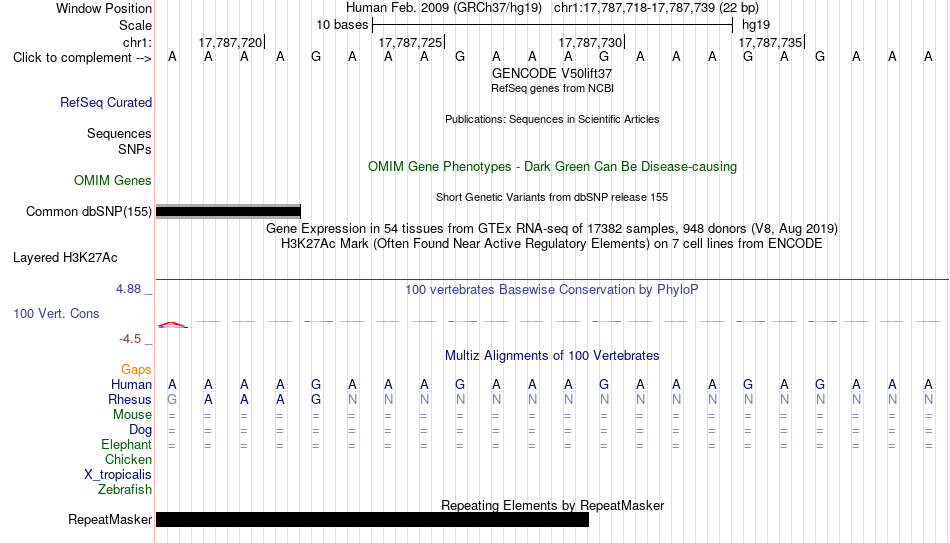Image resolution: width=950 pixels, height=543 pixels.
Task: Click the H3K27Ac Mark ENCODE track title
Action: pos(552,244)
